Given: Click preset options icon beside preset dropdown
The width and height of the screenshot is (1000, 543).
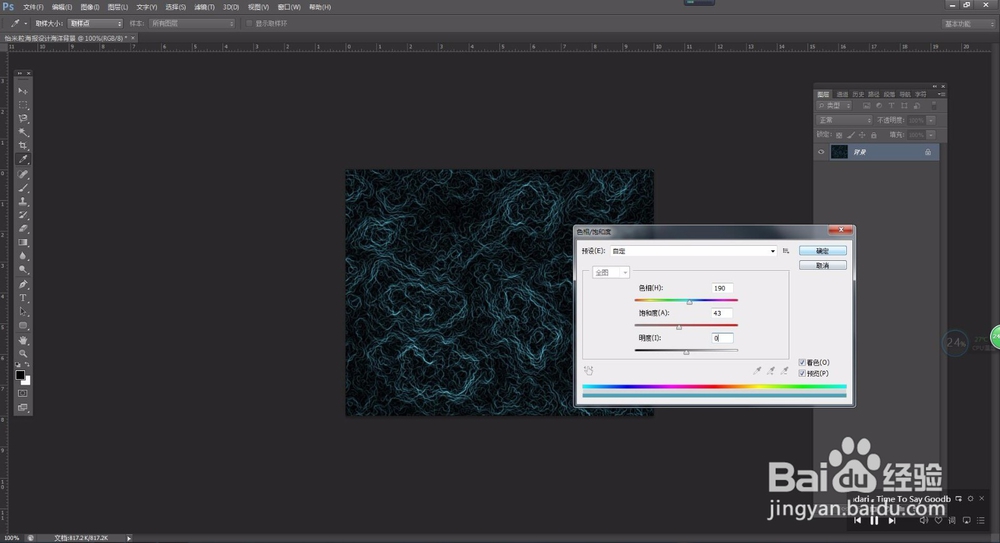Looking at the screenshot, I should pos(786,251).
